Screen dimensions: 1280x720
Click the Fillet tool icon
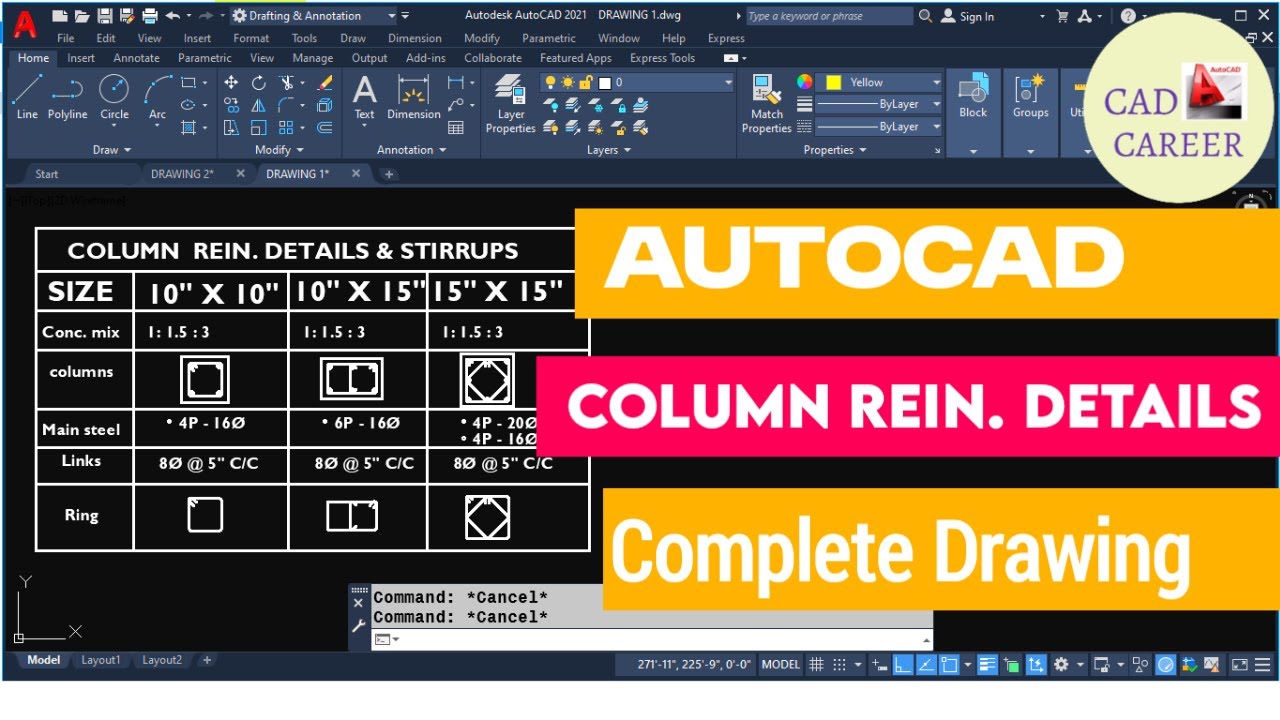[x=287, y=105]
